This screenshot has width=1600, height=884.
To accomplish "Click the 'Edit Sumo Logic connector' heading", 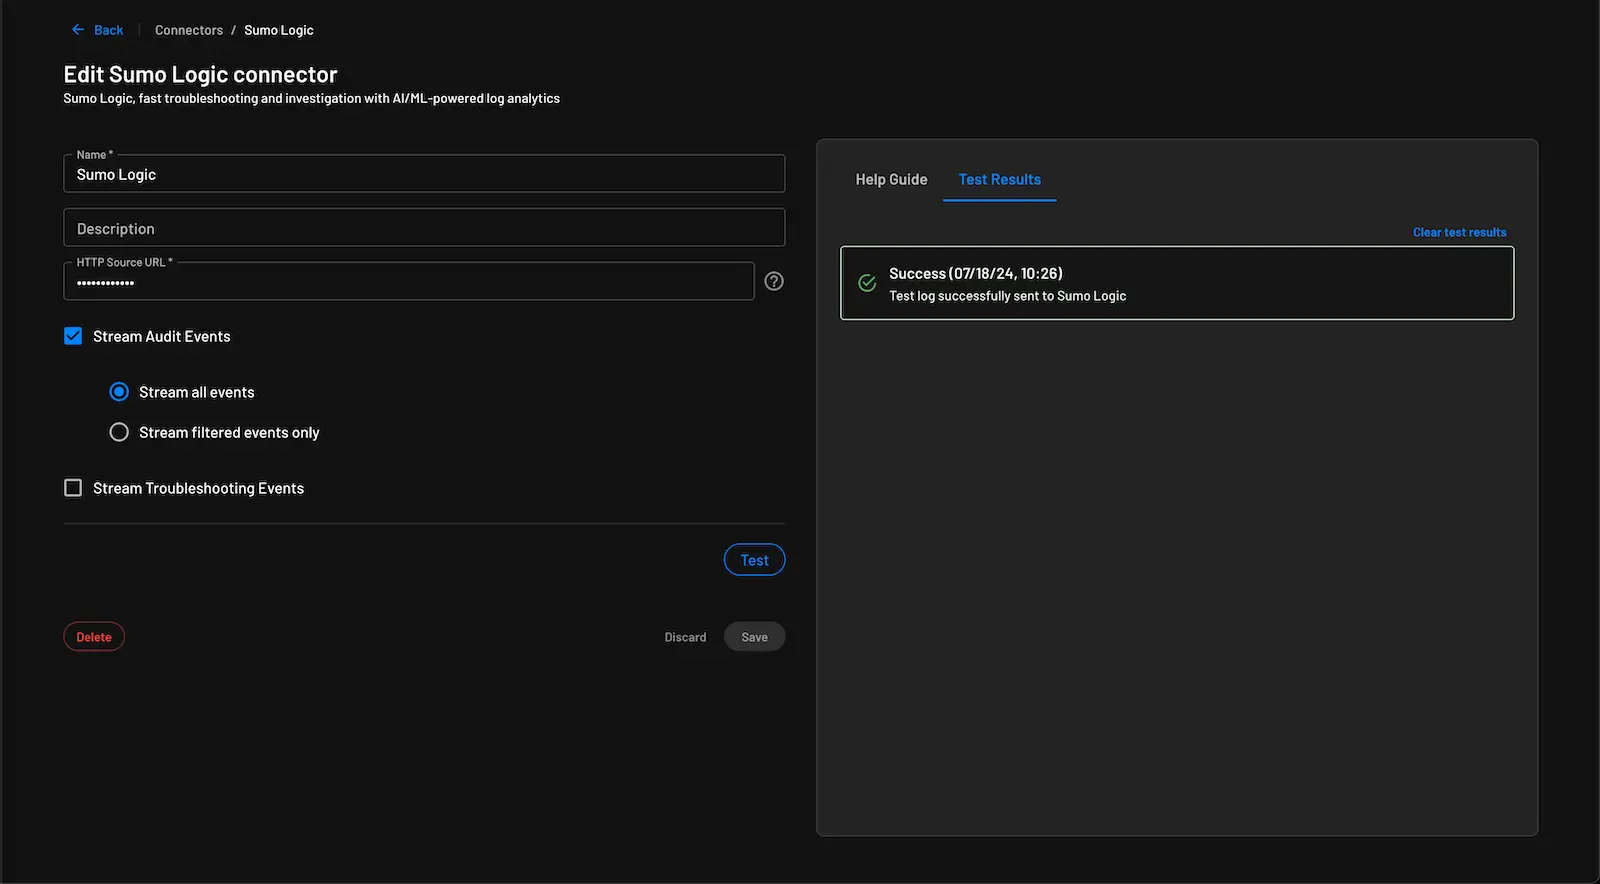I will point(200,74).
